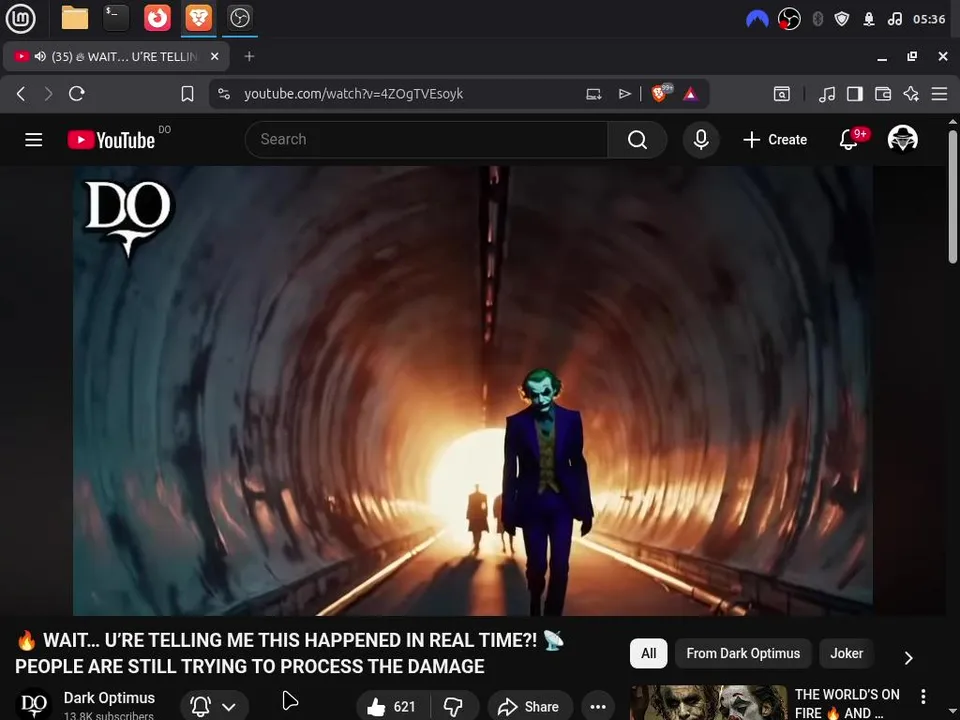This screenshot has width=960, height=720.
Task: Select the WAIT... U'RE TELLING tab
Action: tap(116, 56)
